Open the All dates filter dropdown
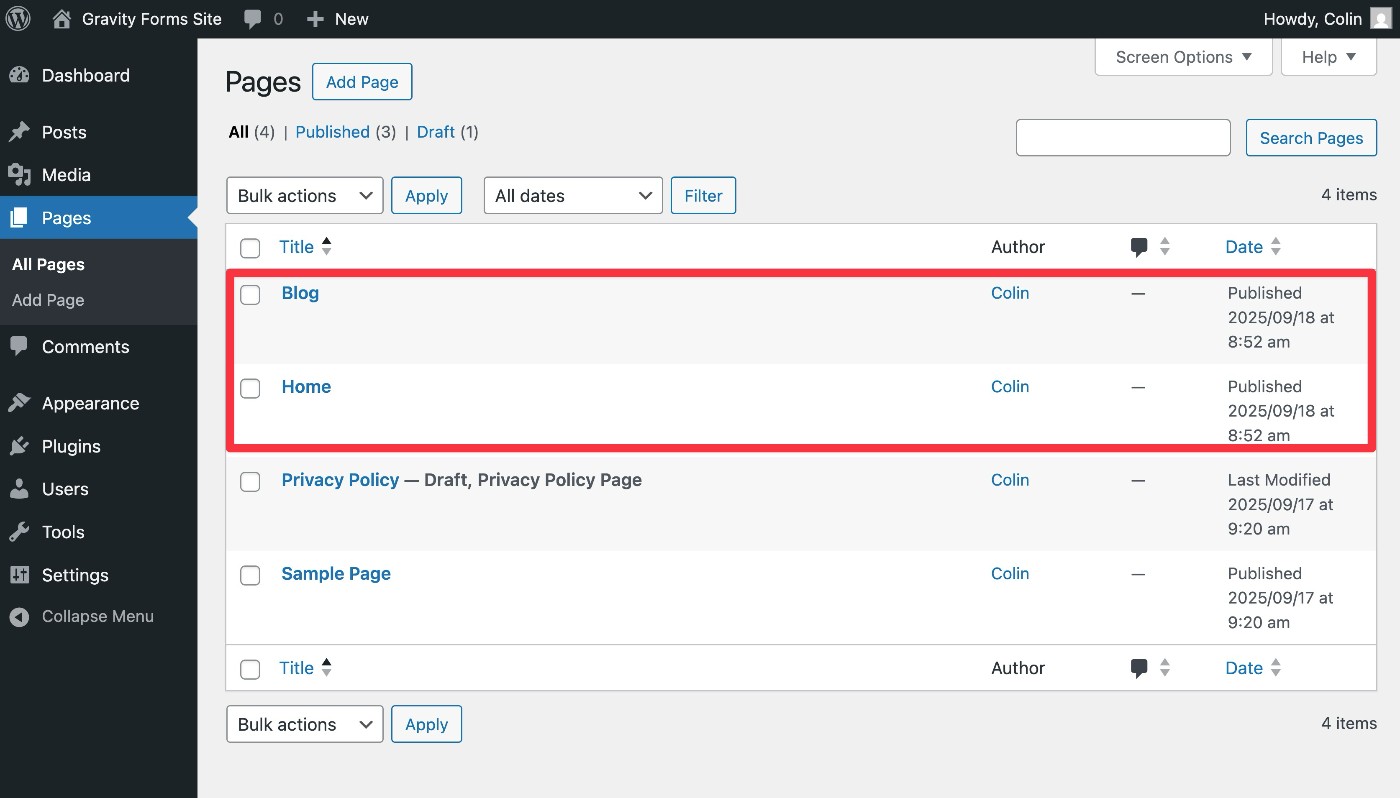The height and width of the screenshot is (798, 1400). (x=572, y=195)
